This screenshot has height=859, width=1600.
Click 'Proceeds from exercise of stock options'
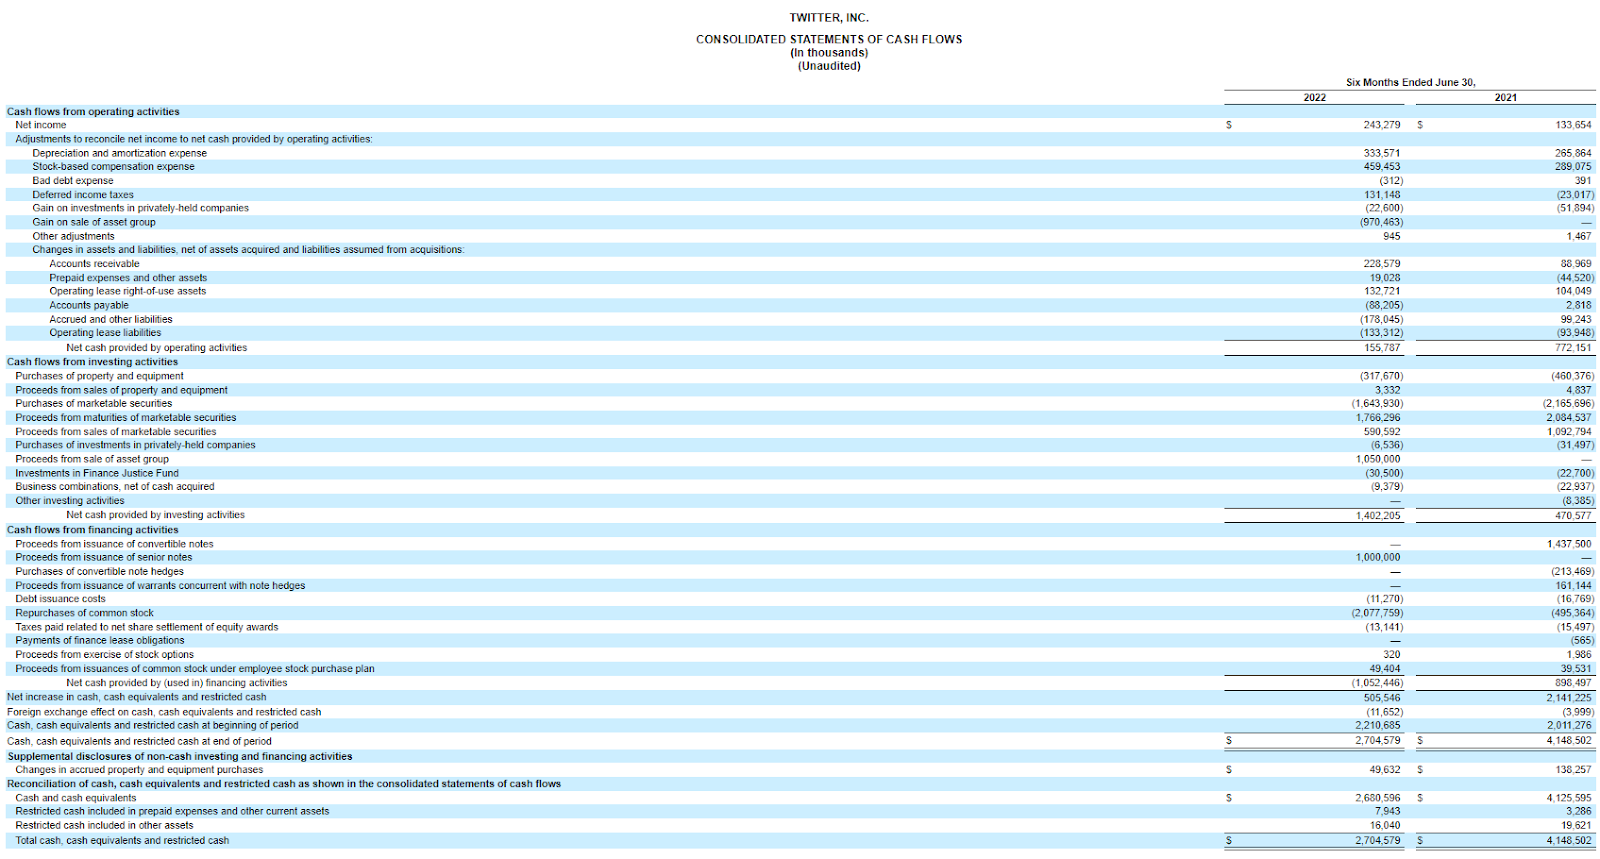pos(105,655)
